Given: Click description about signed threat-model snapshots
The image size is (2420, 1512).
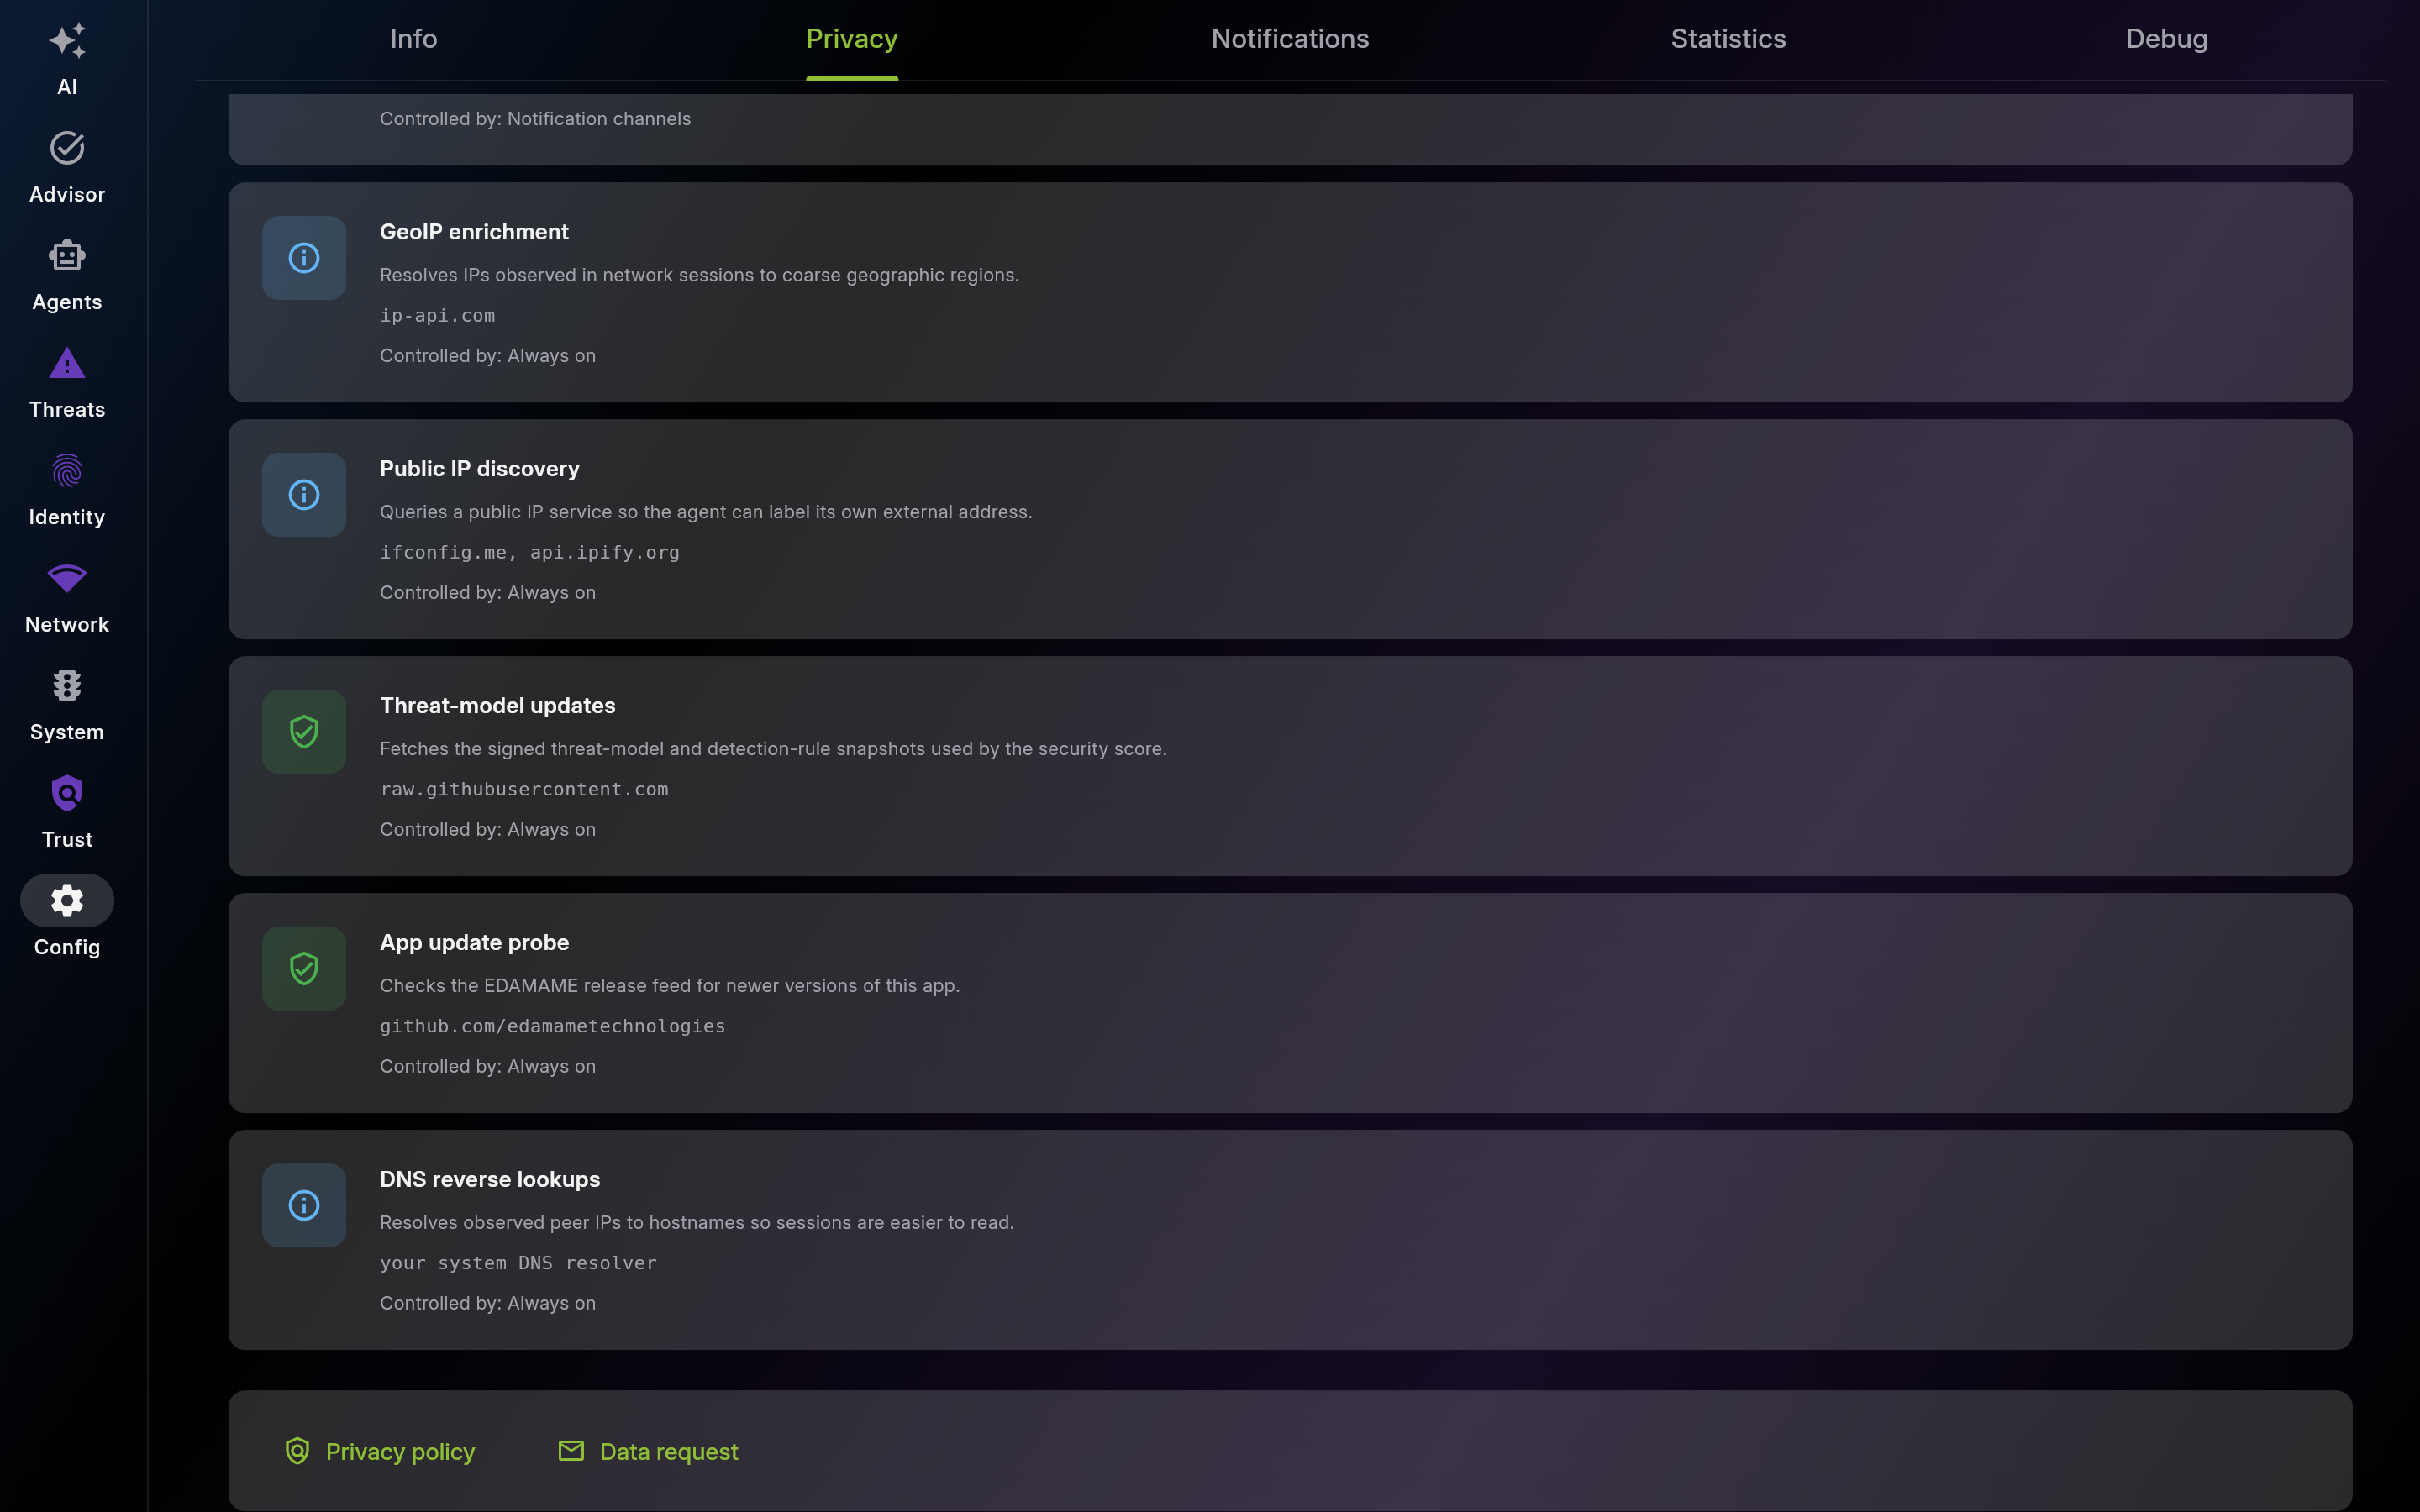Looking at the screenshot, I should [773, 749].
